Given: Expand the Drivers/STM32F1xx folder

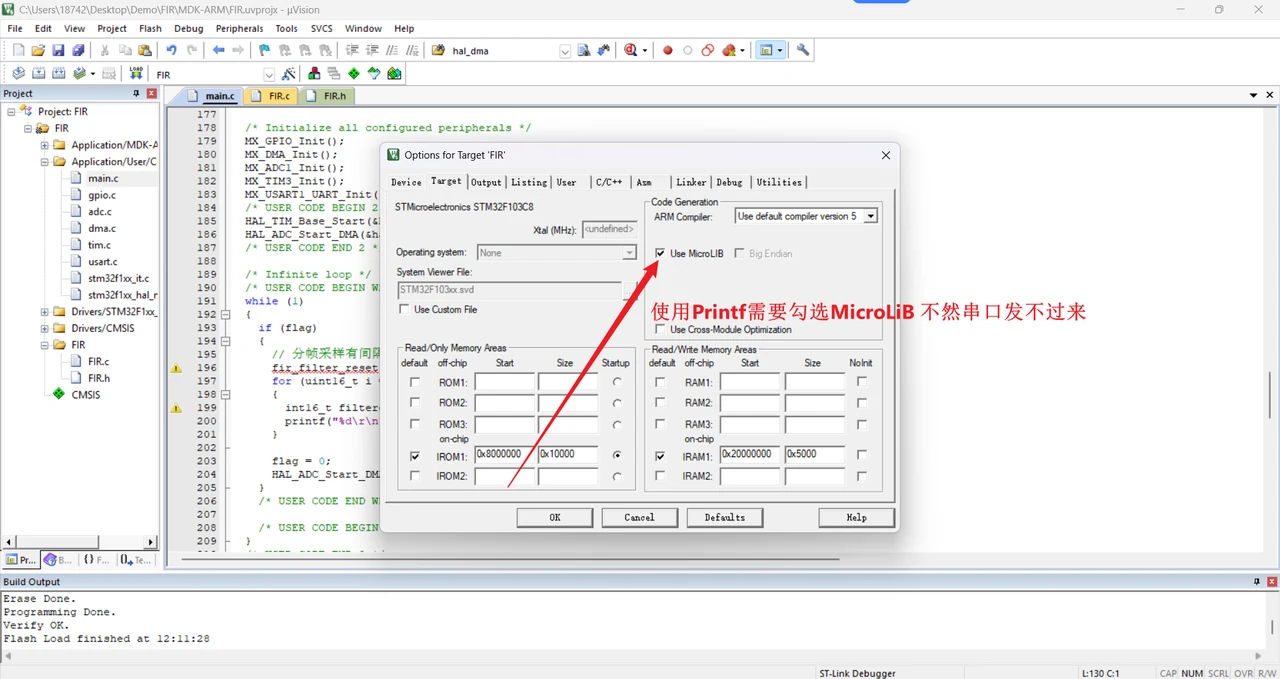Looking at the screenshot, I should [44, 312].
